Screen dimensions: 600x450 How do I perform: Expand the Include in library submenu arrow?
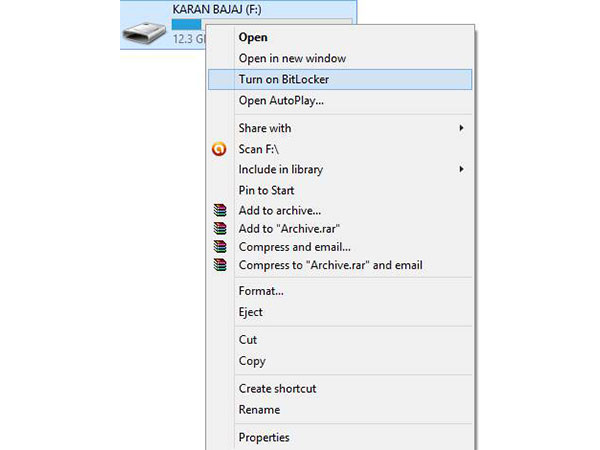coord(461,169)
